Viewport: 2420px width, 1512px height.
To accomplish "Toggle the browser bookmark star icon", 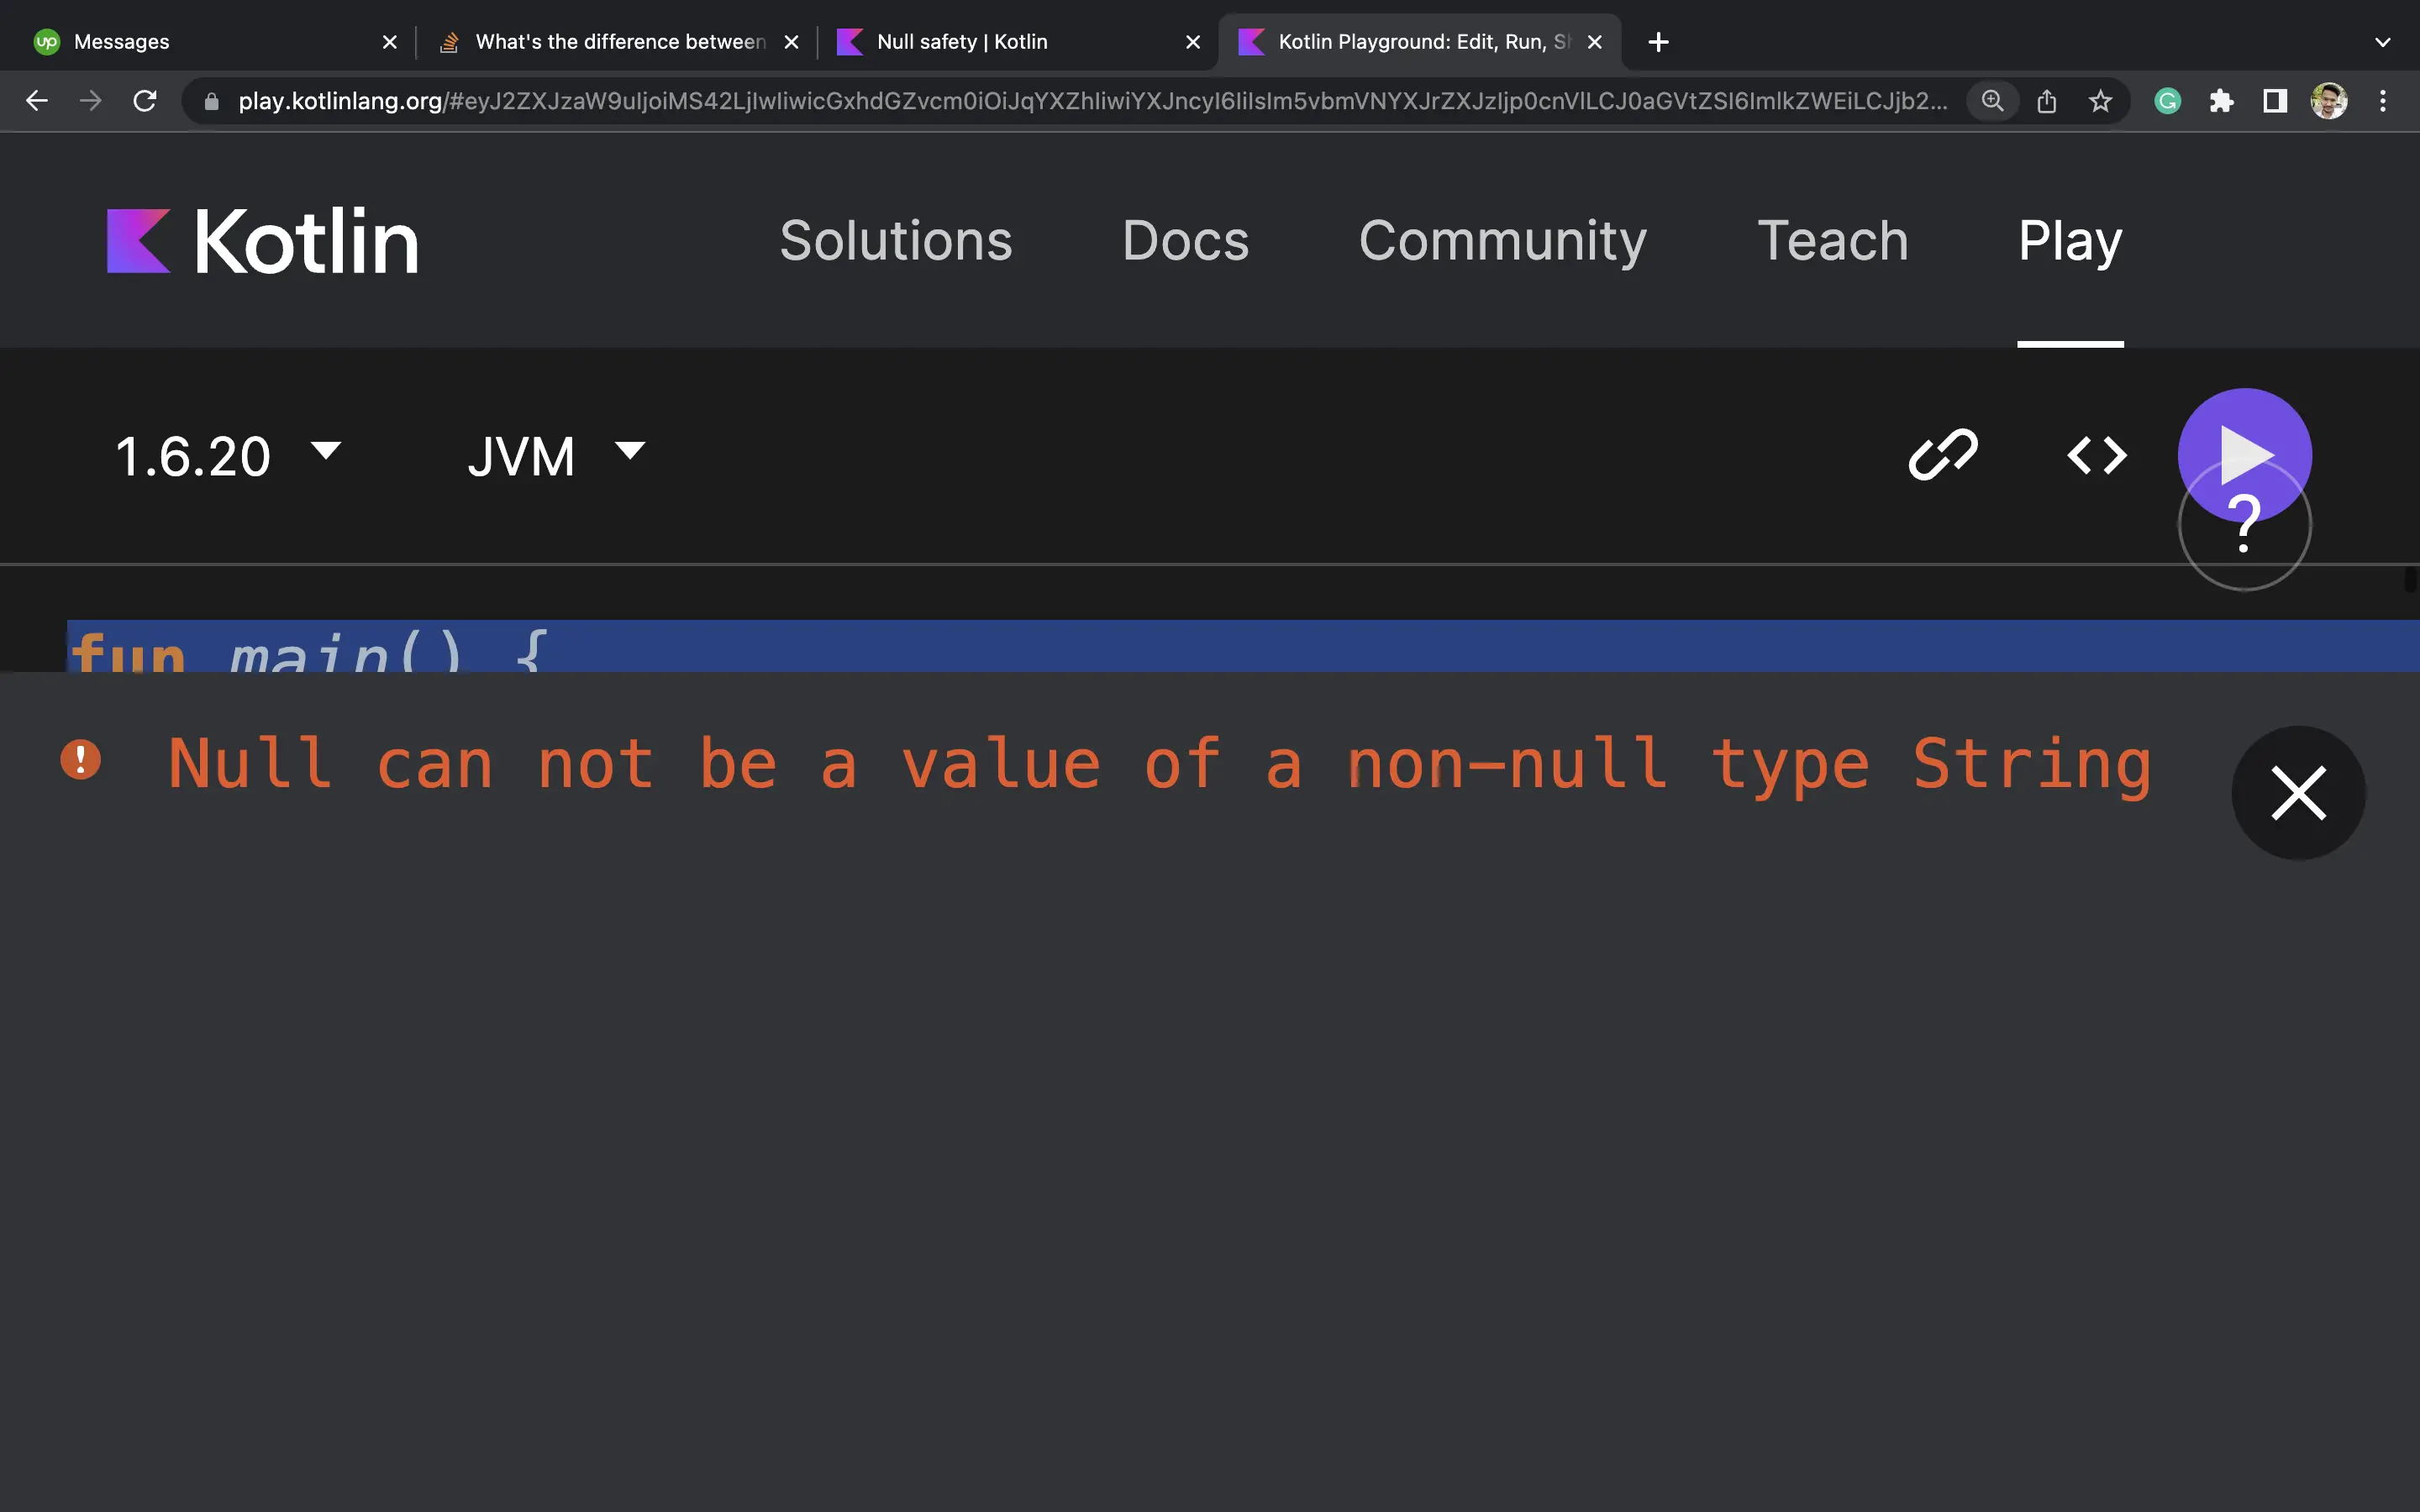I will 2102,99.
